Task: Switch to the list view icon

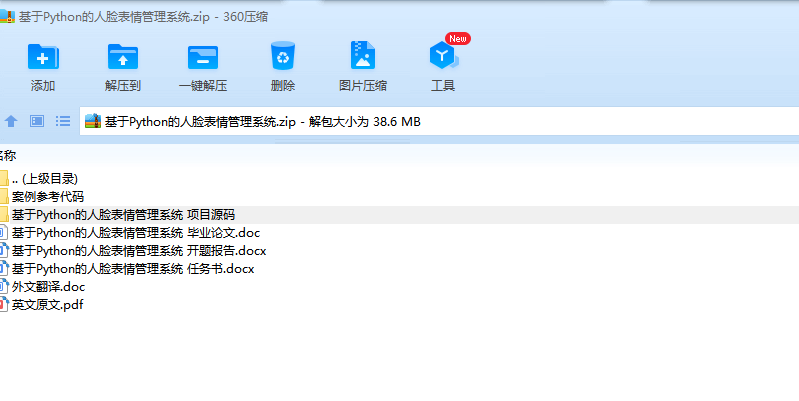Action: click(x=63, y=121)
